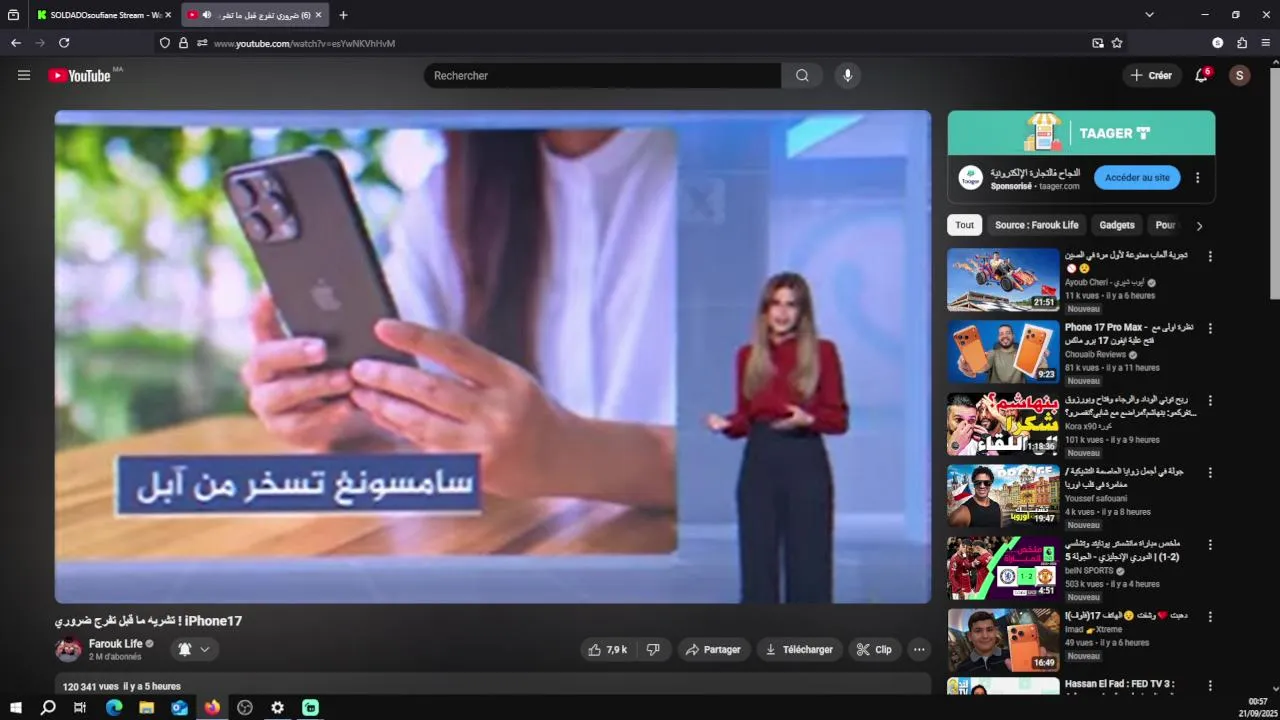The image size is (1280, 720).
Task: Show site security lock info
Action: coord(183,43)
